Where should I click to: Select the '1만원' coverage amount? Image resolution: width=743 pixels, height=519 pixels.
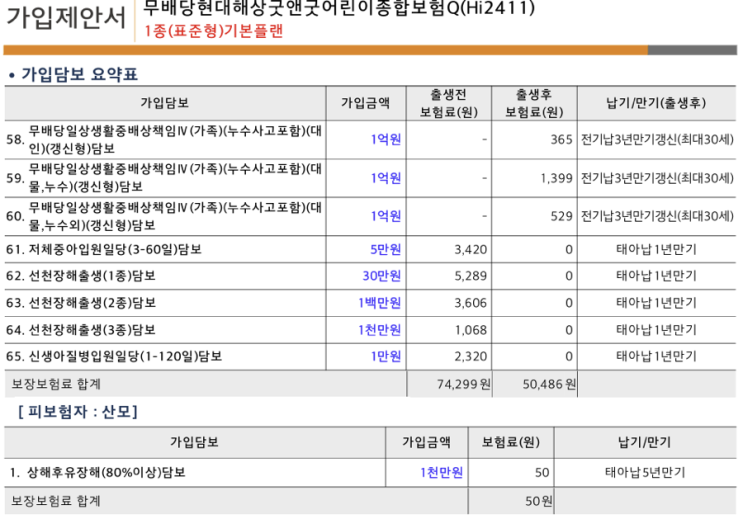pyautogui.click(x=386, y=356)
